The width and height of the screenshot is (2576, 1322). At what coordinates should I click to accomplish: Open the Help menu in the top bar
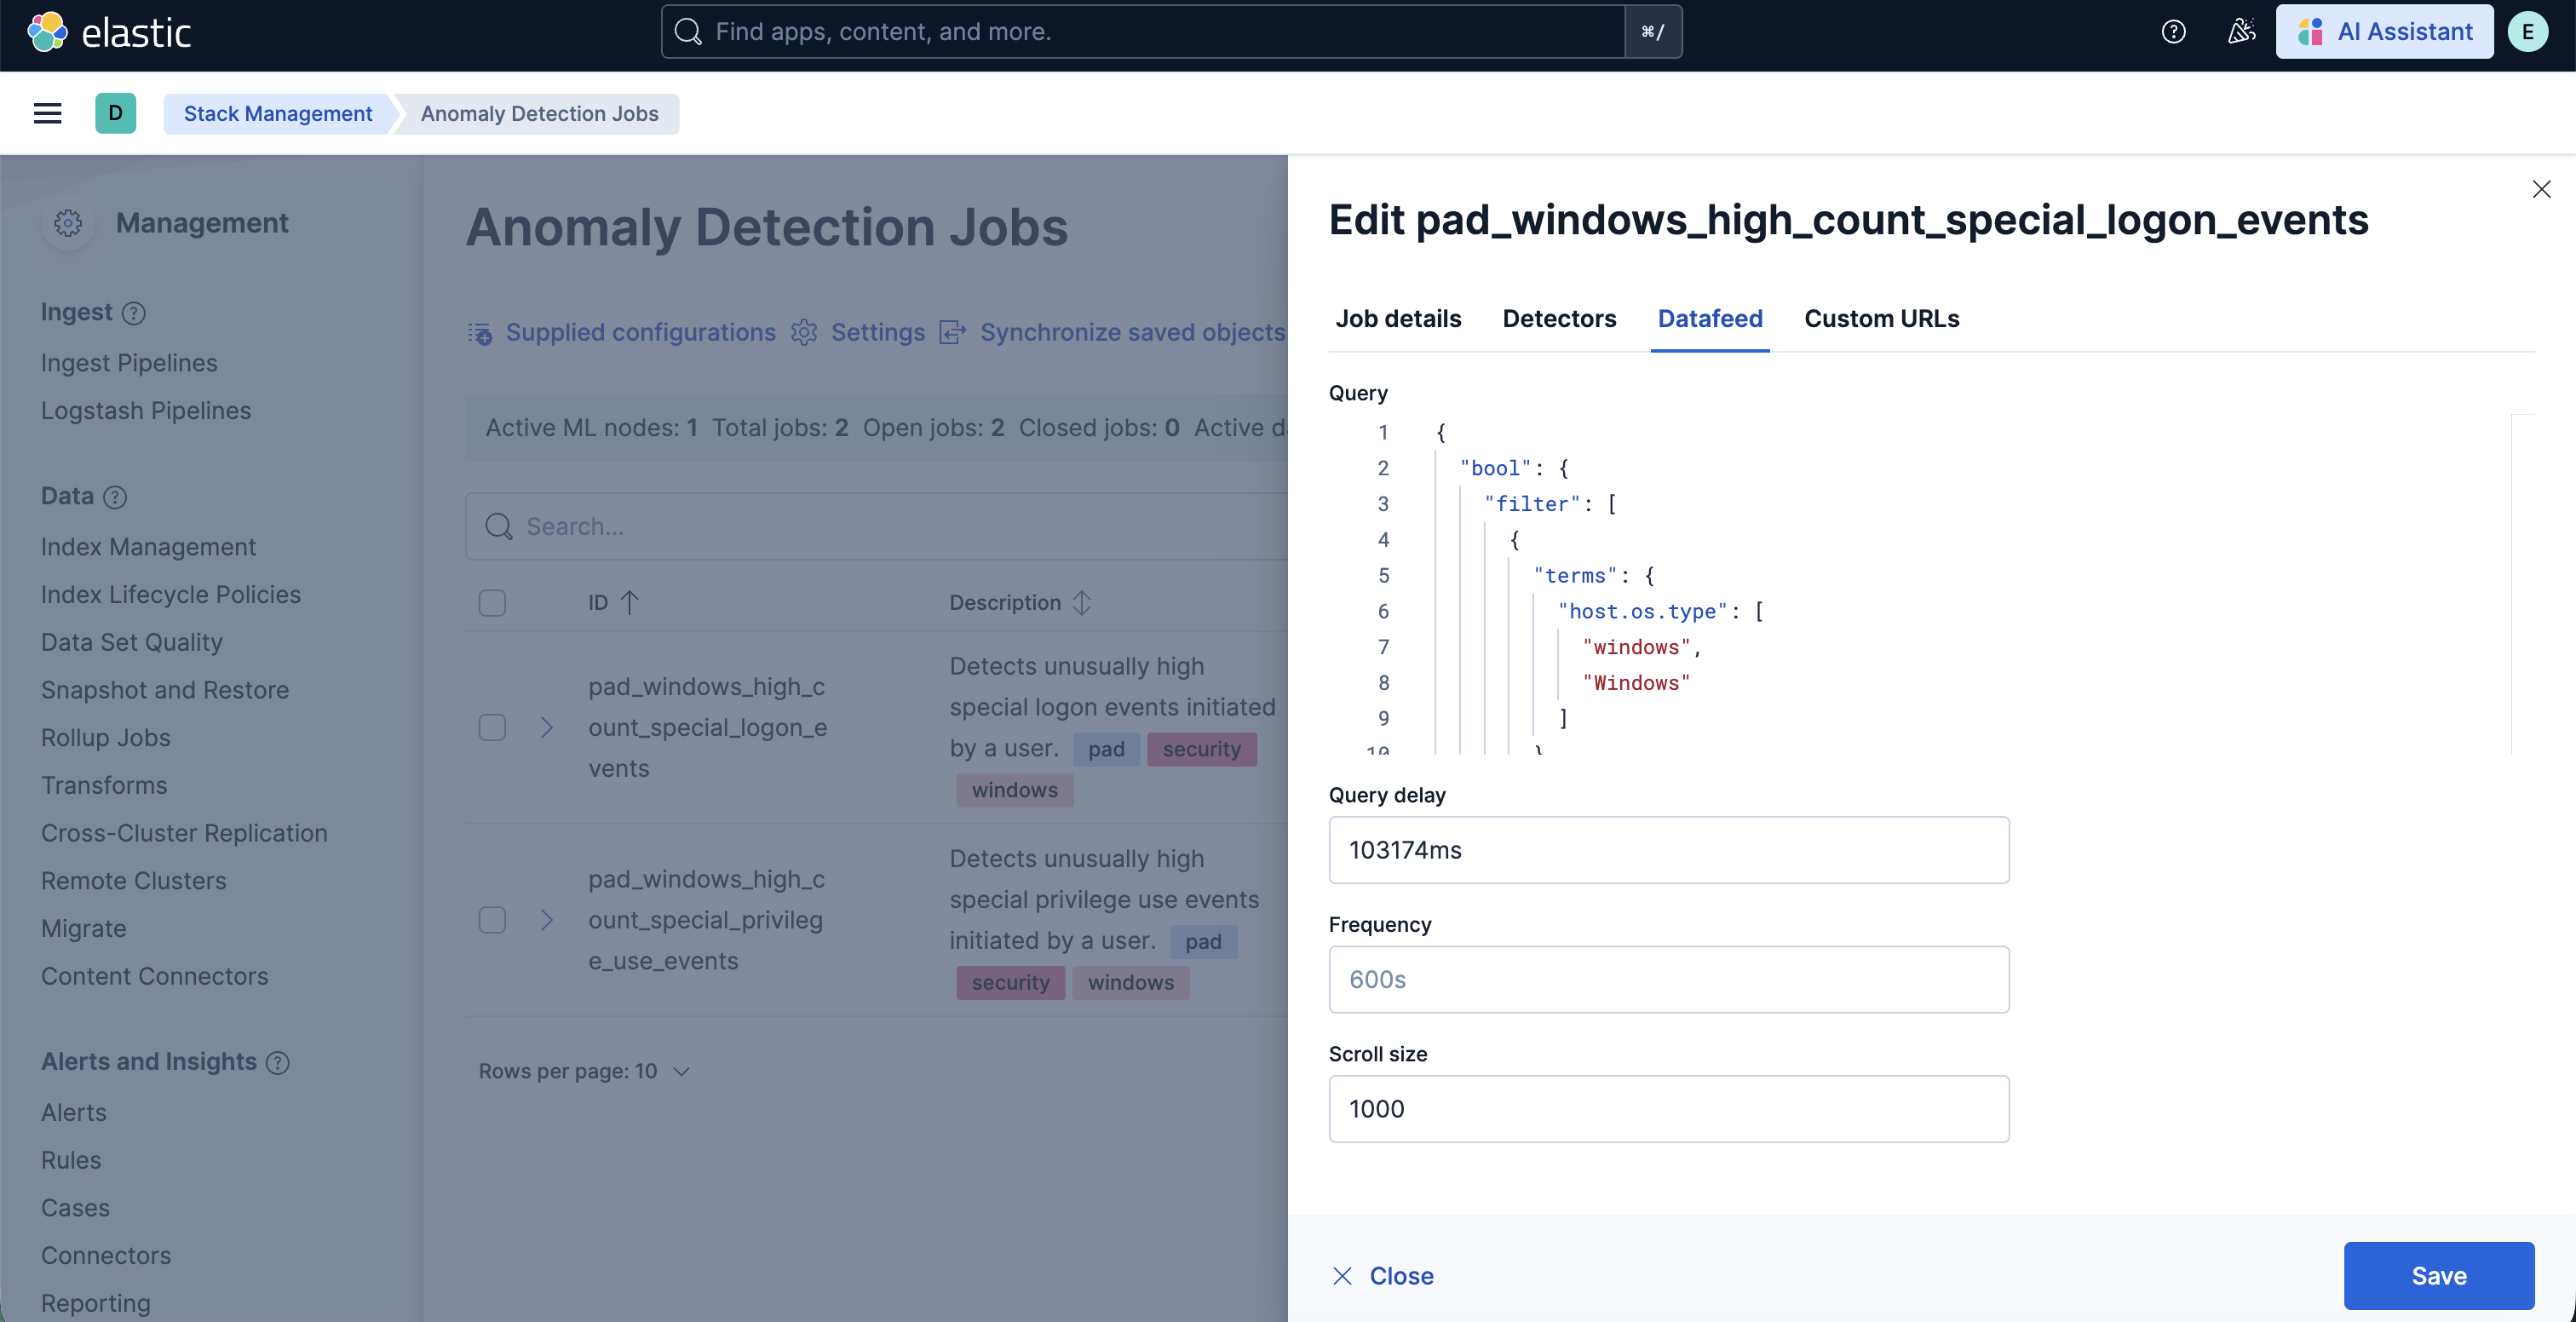click(2172, 31)
